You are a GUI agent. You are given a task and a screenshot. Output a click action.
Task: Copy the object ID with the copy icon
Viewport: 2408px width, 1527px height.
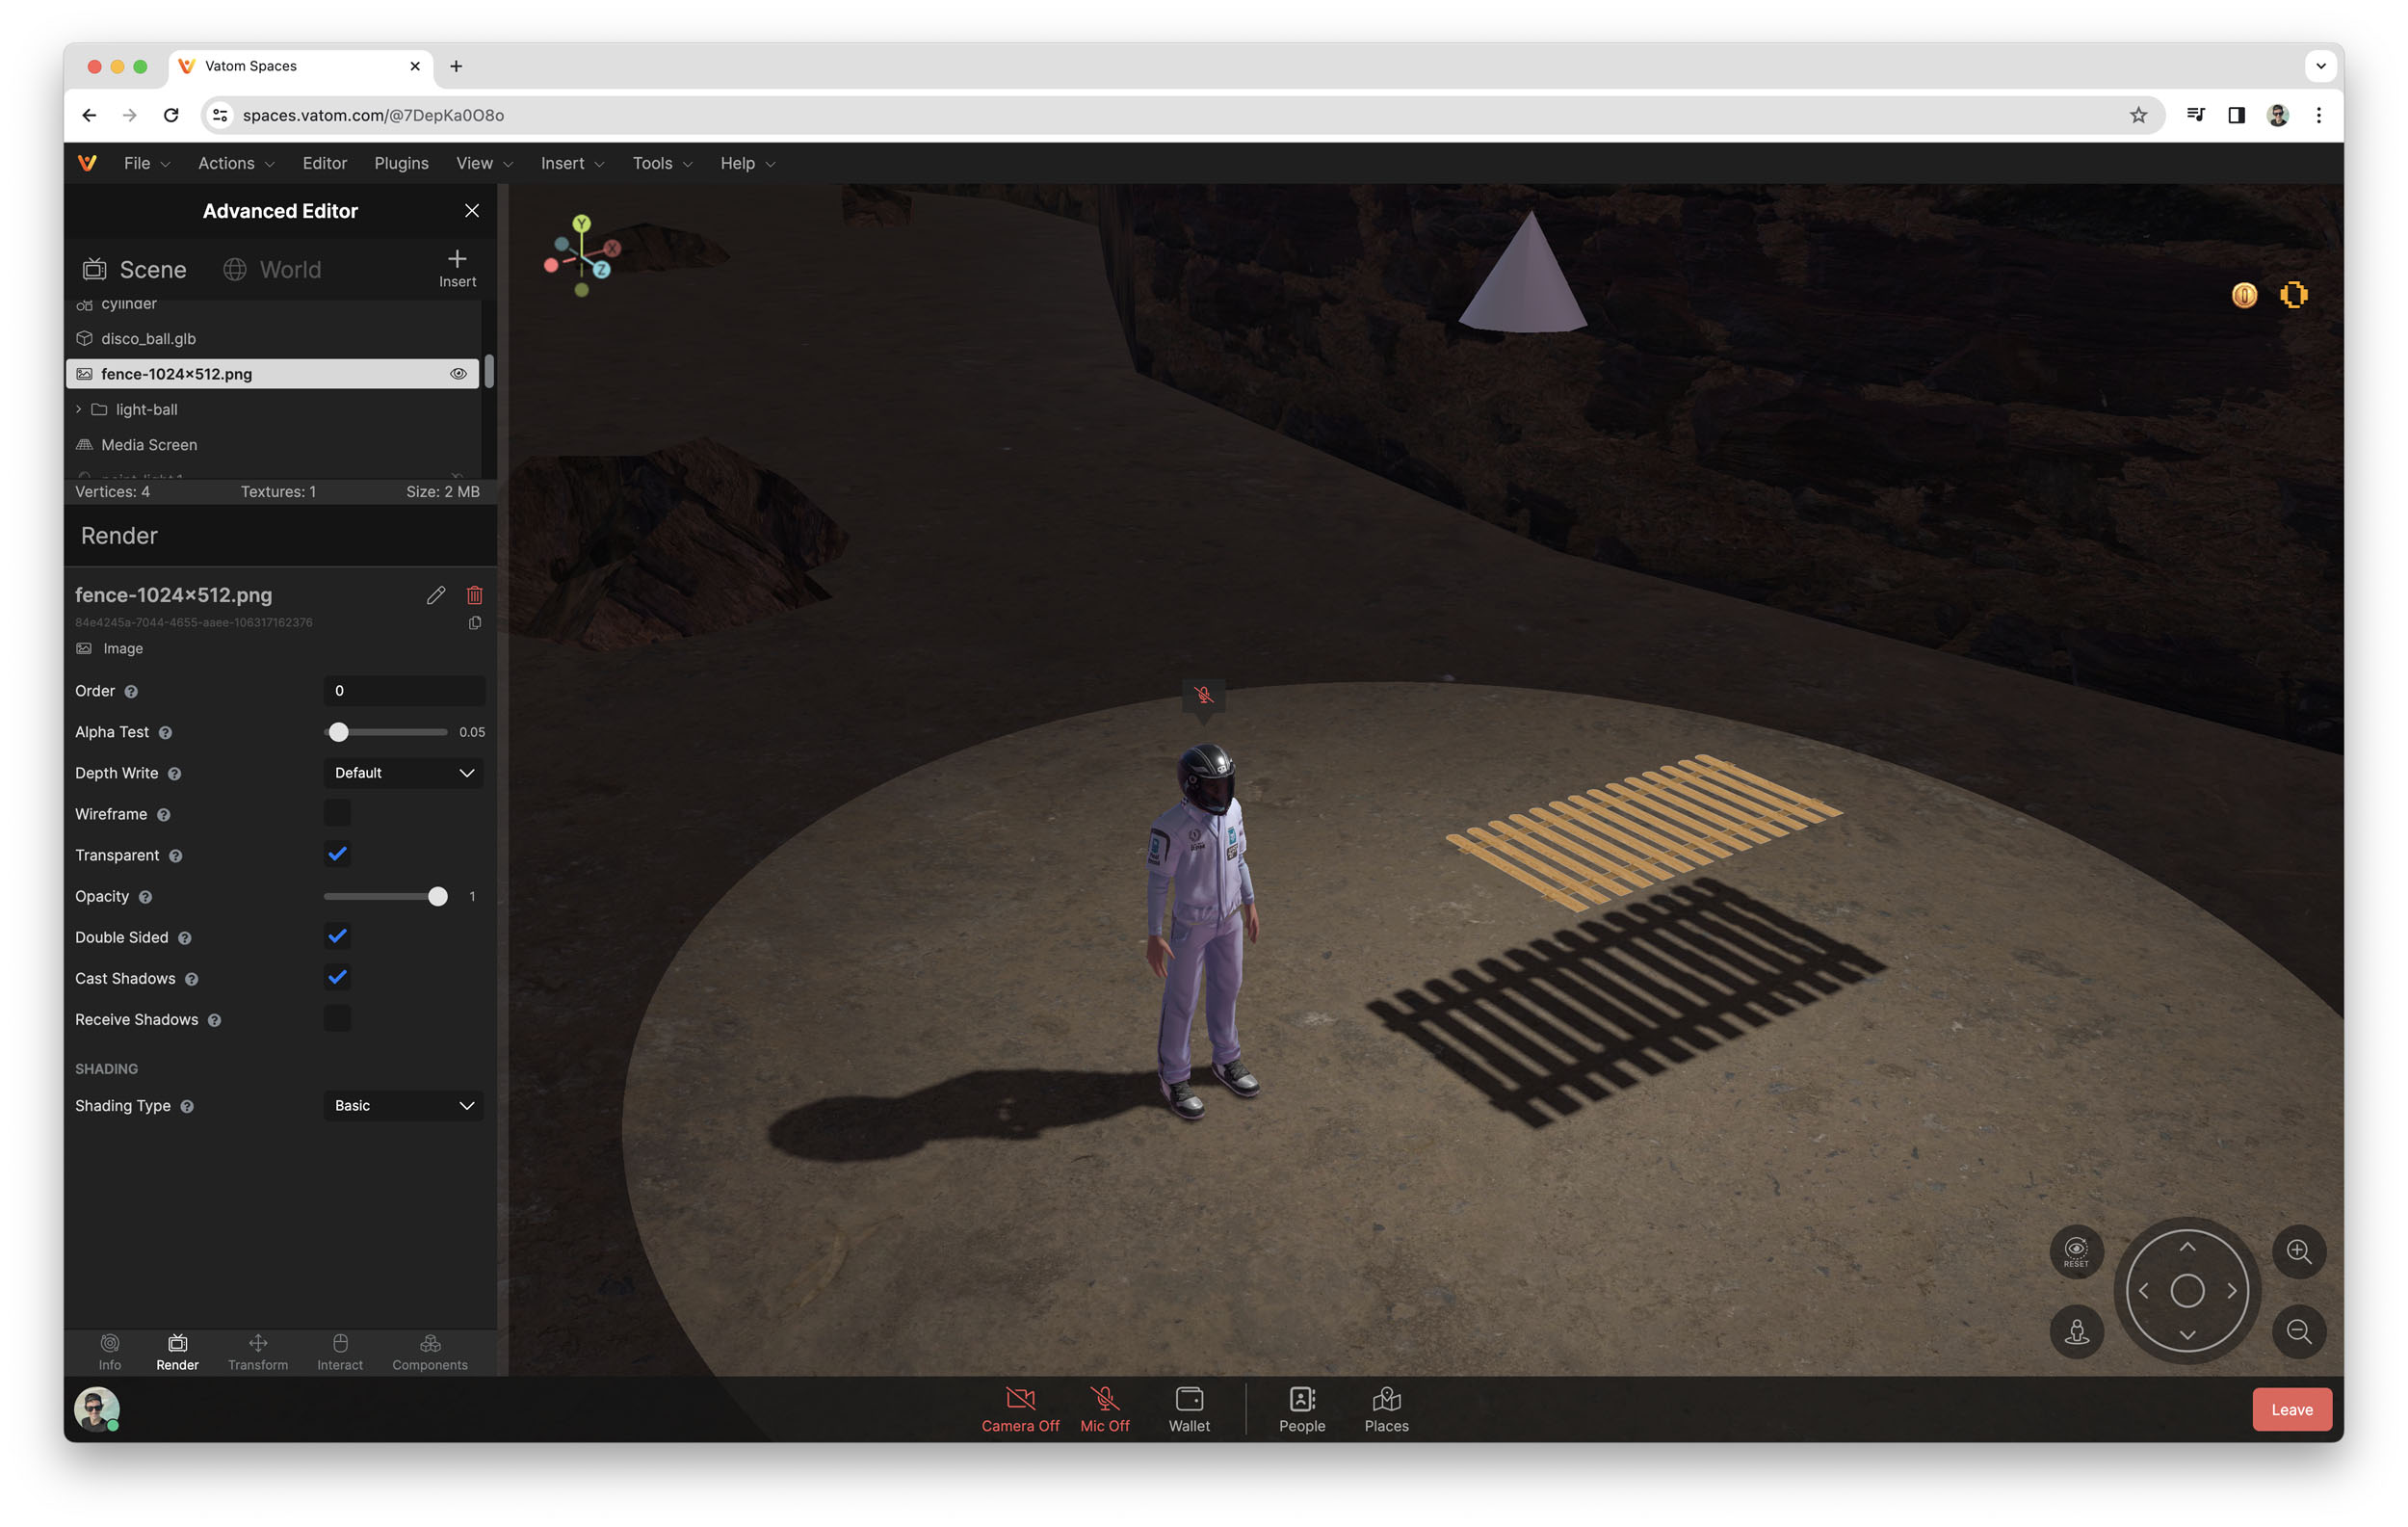coord(475,623)
